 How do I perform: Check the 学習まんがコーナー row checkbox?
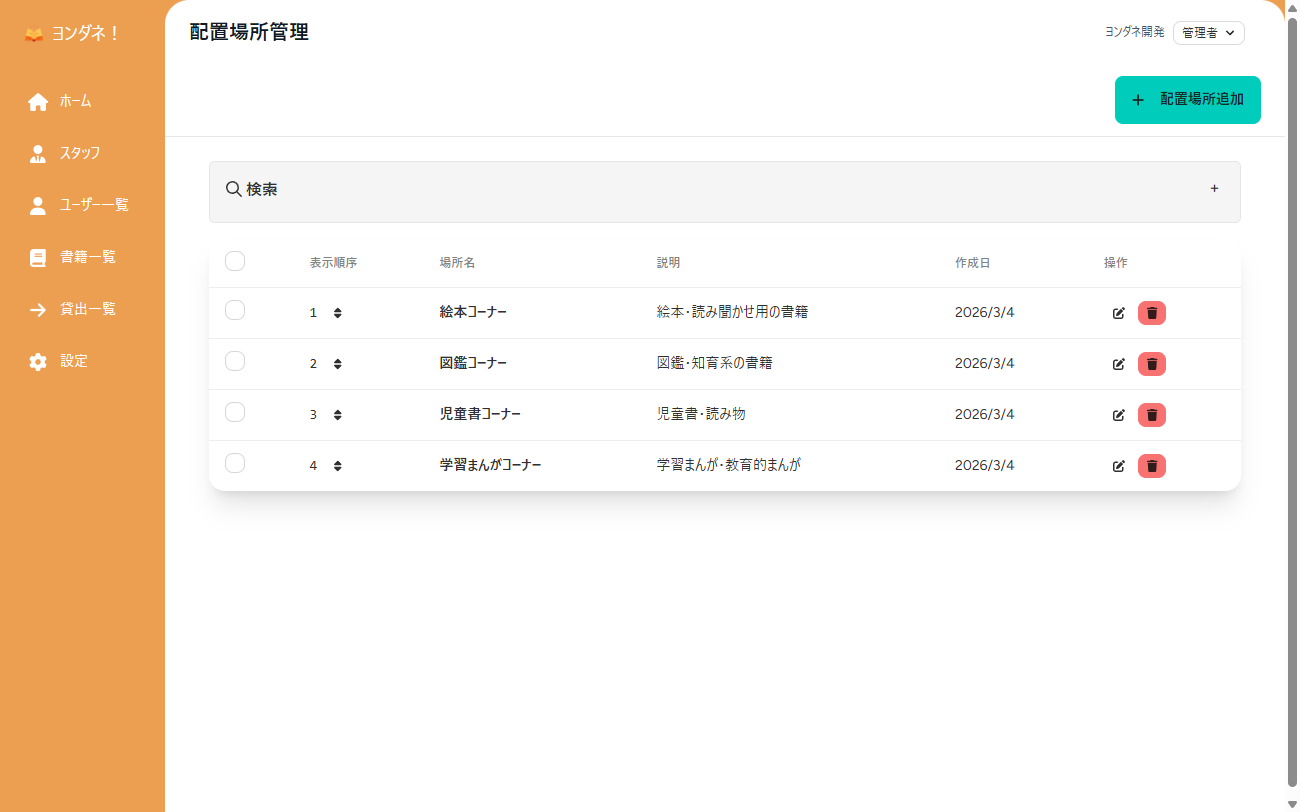(x=235, y=463)
